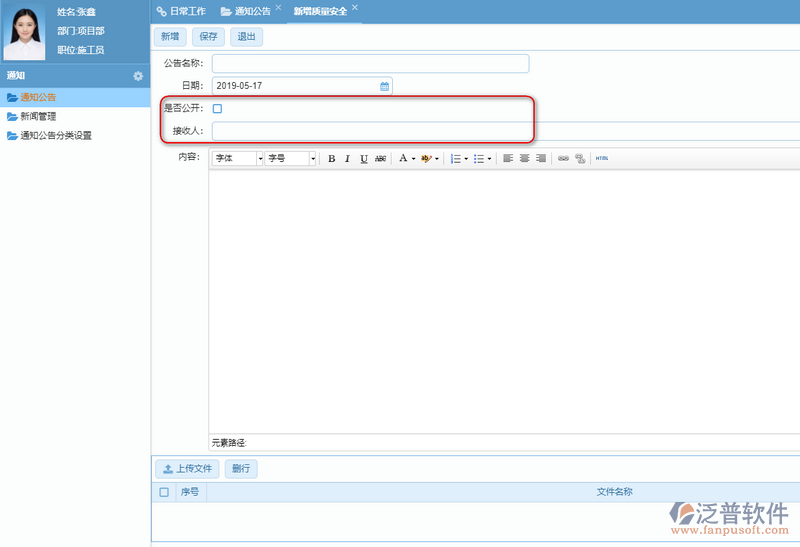Open HTML source view in editor
This screenshot has height=547, width=800.
[602, 159]
